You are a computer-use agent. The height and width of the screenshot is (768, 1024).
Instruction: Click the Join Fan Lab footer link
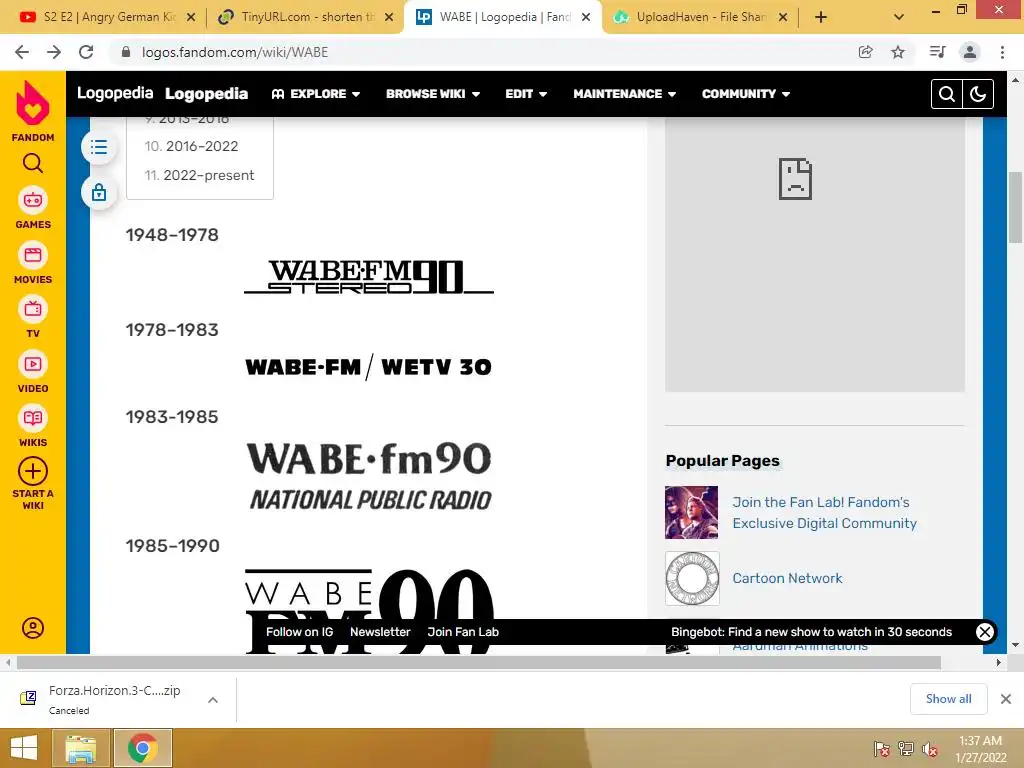pyautogui.click(x=463, y=632)
